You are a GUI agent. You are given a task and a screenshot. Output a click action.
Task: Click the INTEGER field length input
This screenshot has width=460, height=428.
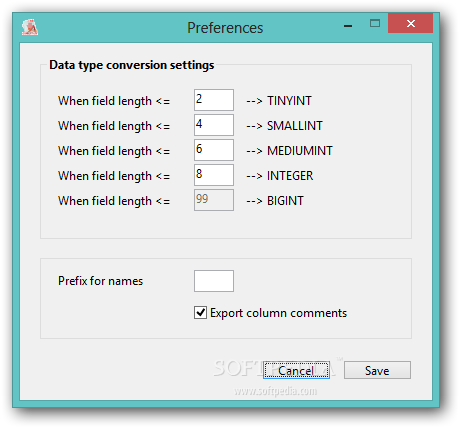click(214, 175)
